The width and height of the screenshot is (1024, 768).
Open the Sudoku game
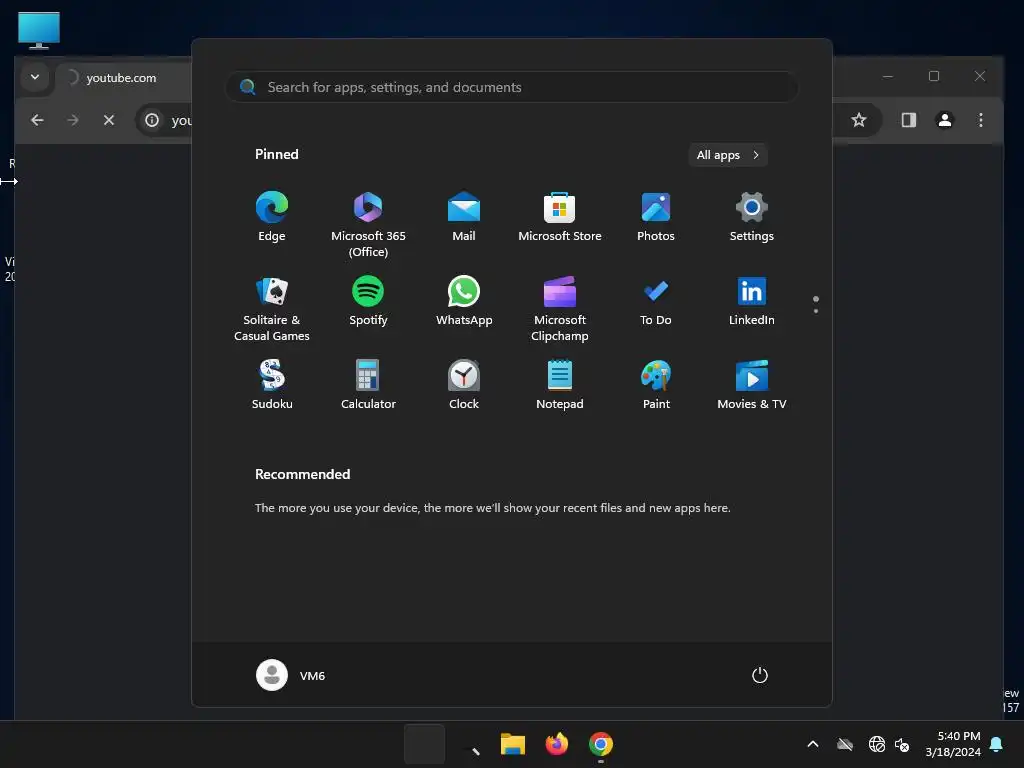(x=272, y=385)
